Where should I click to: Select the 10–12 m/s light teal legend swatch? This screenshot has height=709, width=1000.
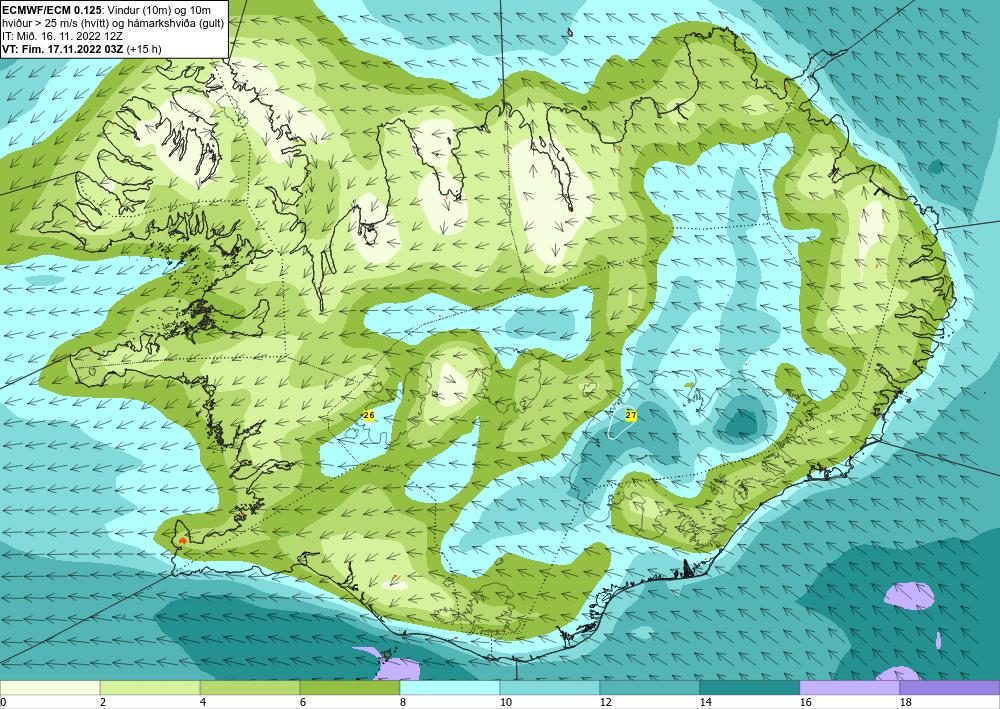[x=550, y=688]
